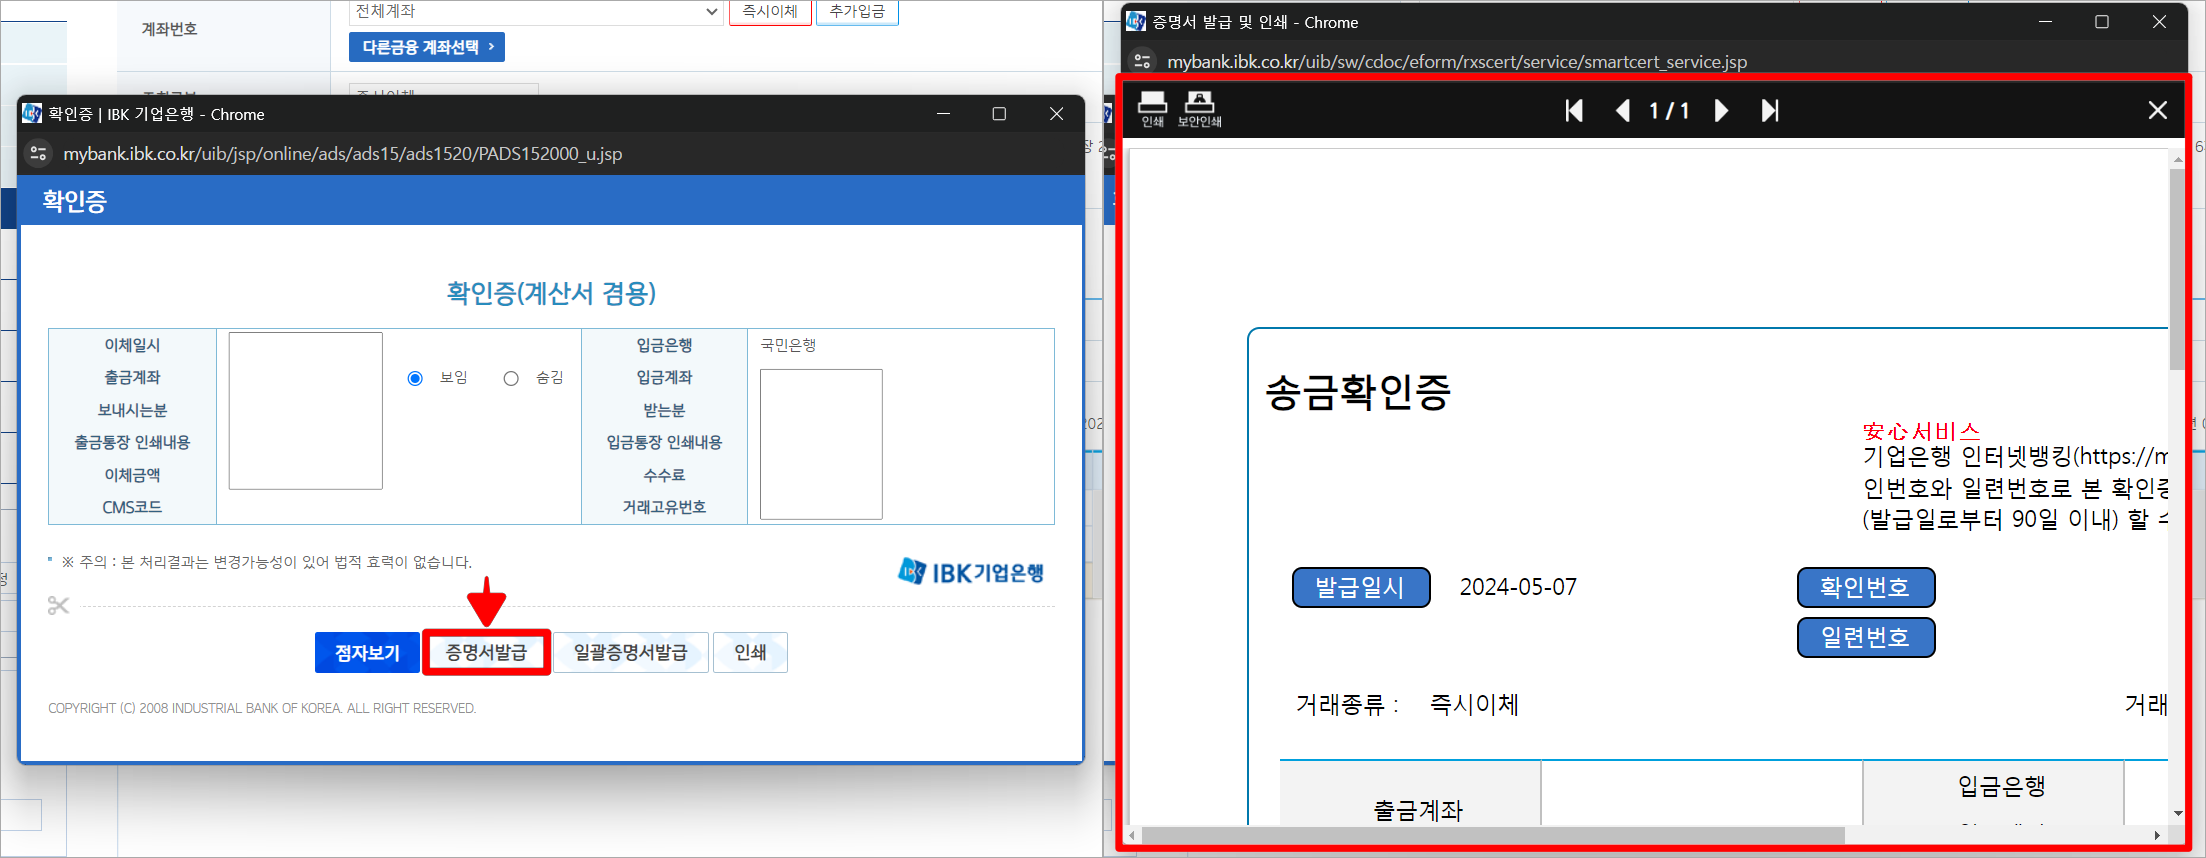Viewport: 2206px width, 858px height.
Task: Click the date 2024-05-07
Action: 1518,587
